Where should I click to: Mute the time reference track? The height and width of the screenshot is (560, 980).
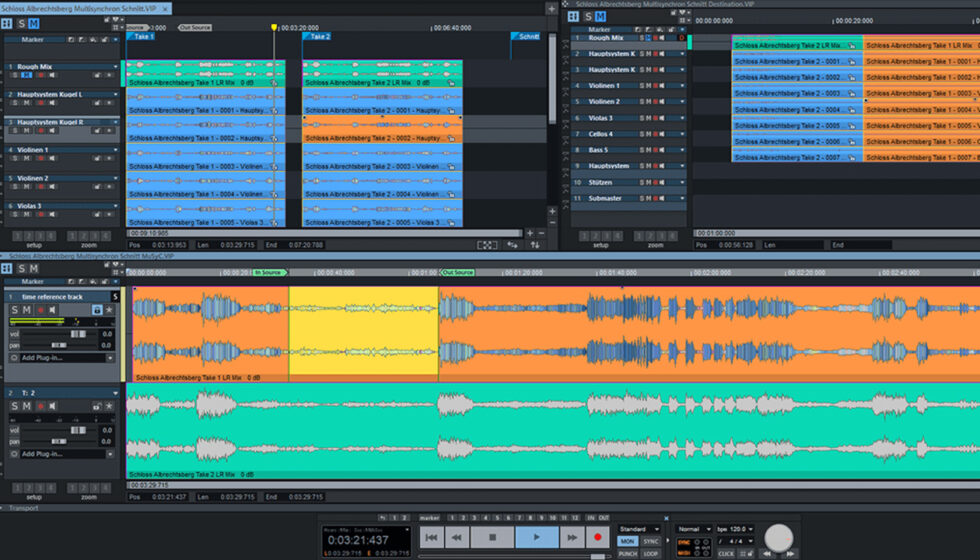click(x=28, y=311)
